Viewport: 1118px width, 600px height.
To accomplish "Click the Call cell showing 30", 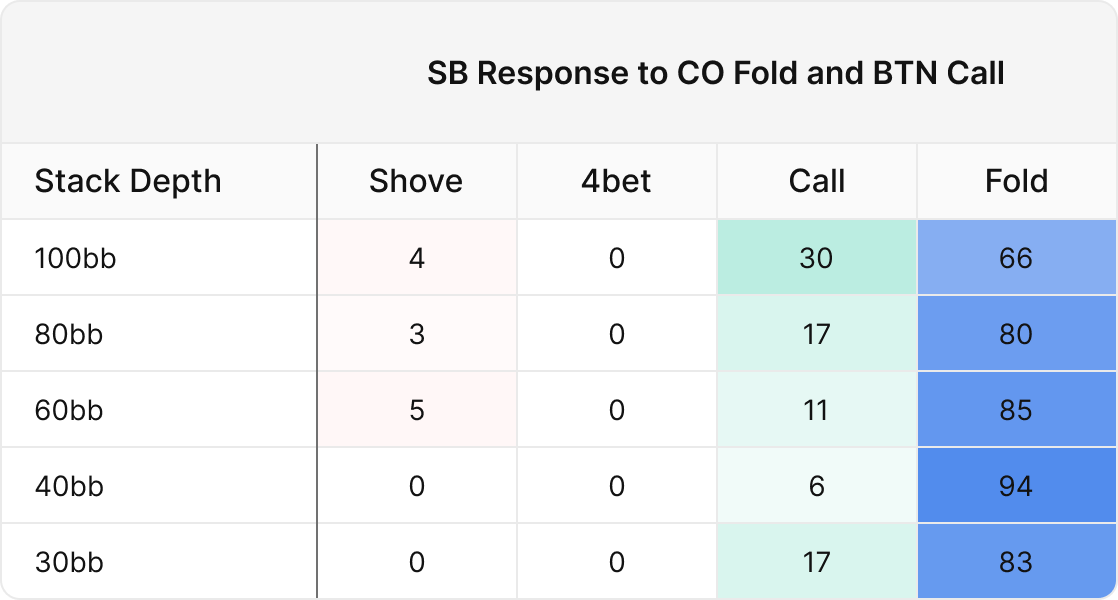I will (816, 258).
